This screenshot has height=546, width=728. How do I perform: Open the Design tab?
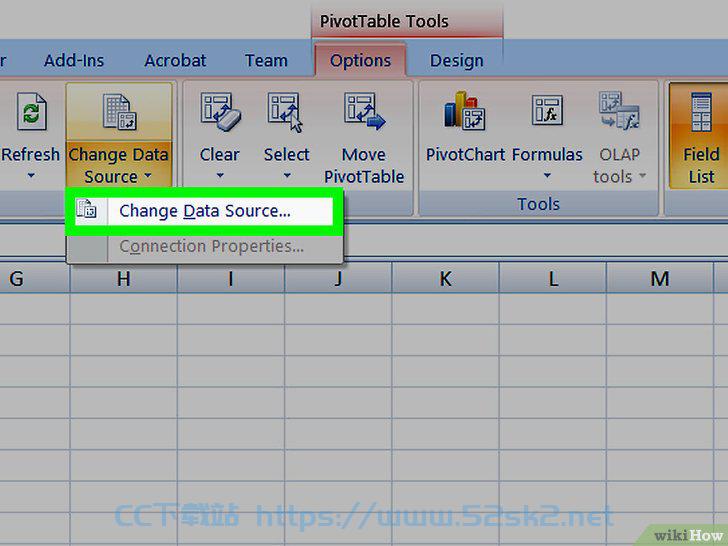456,61
